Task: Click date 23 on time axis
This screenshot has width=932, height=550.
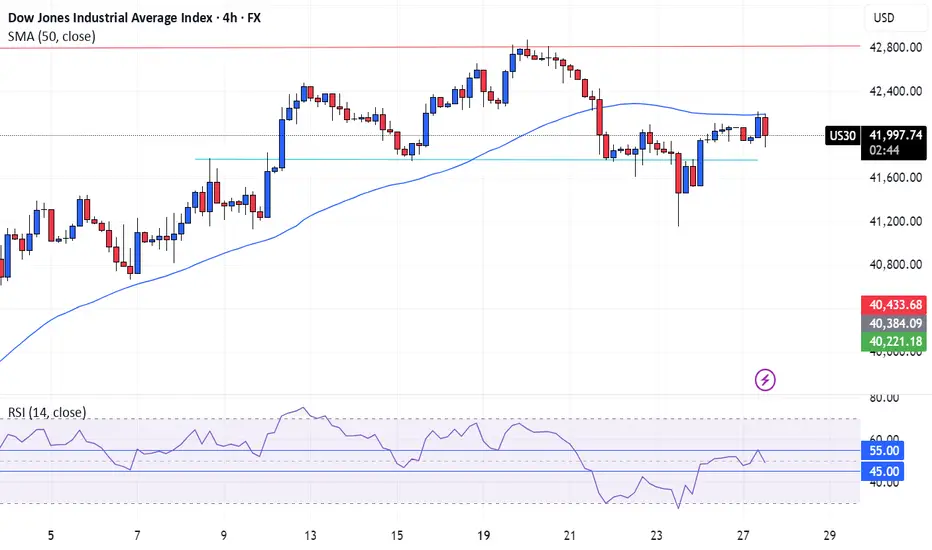Action: [656, 535]
